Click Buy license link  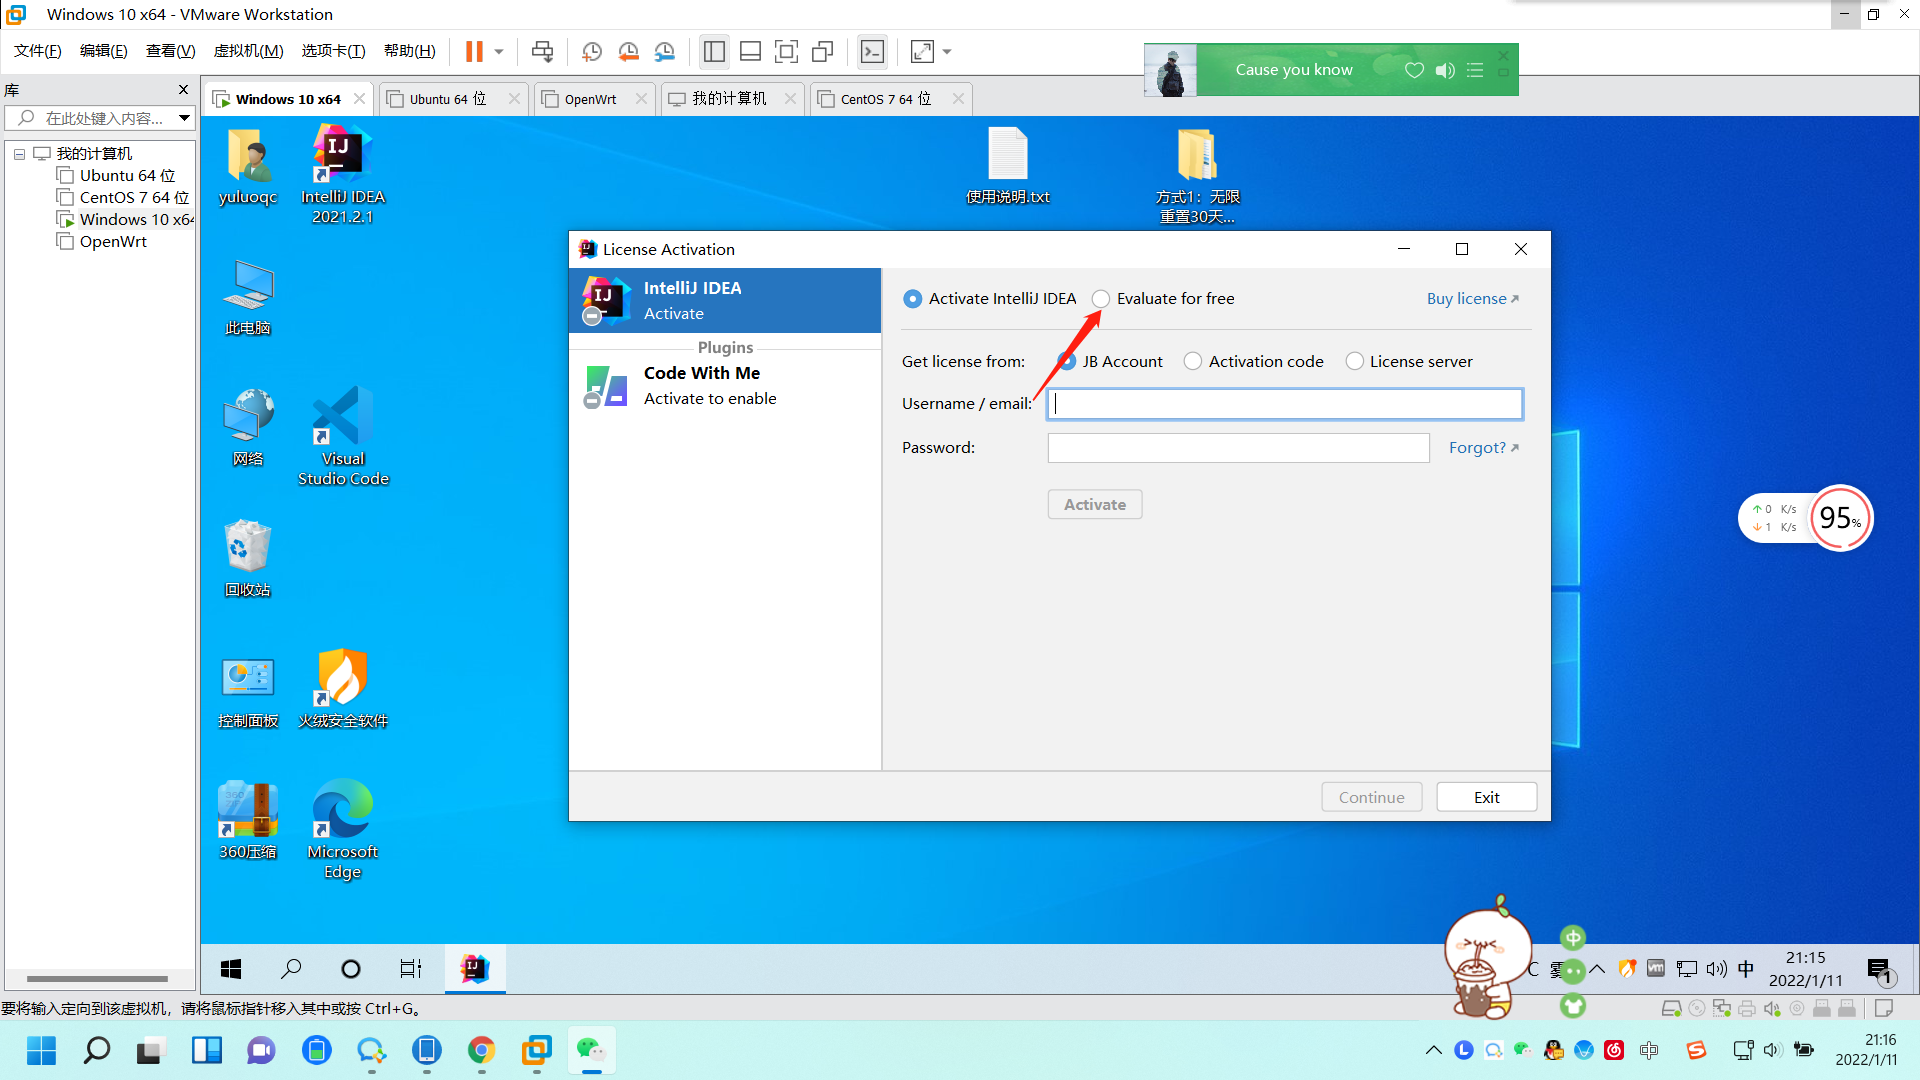(1472, 298)
